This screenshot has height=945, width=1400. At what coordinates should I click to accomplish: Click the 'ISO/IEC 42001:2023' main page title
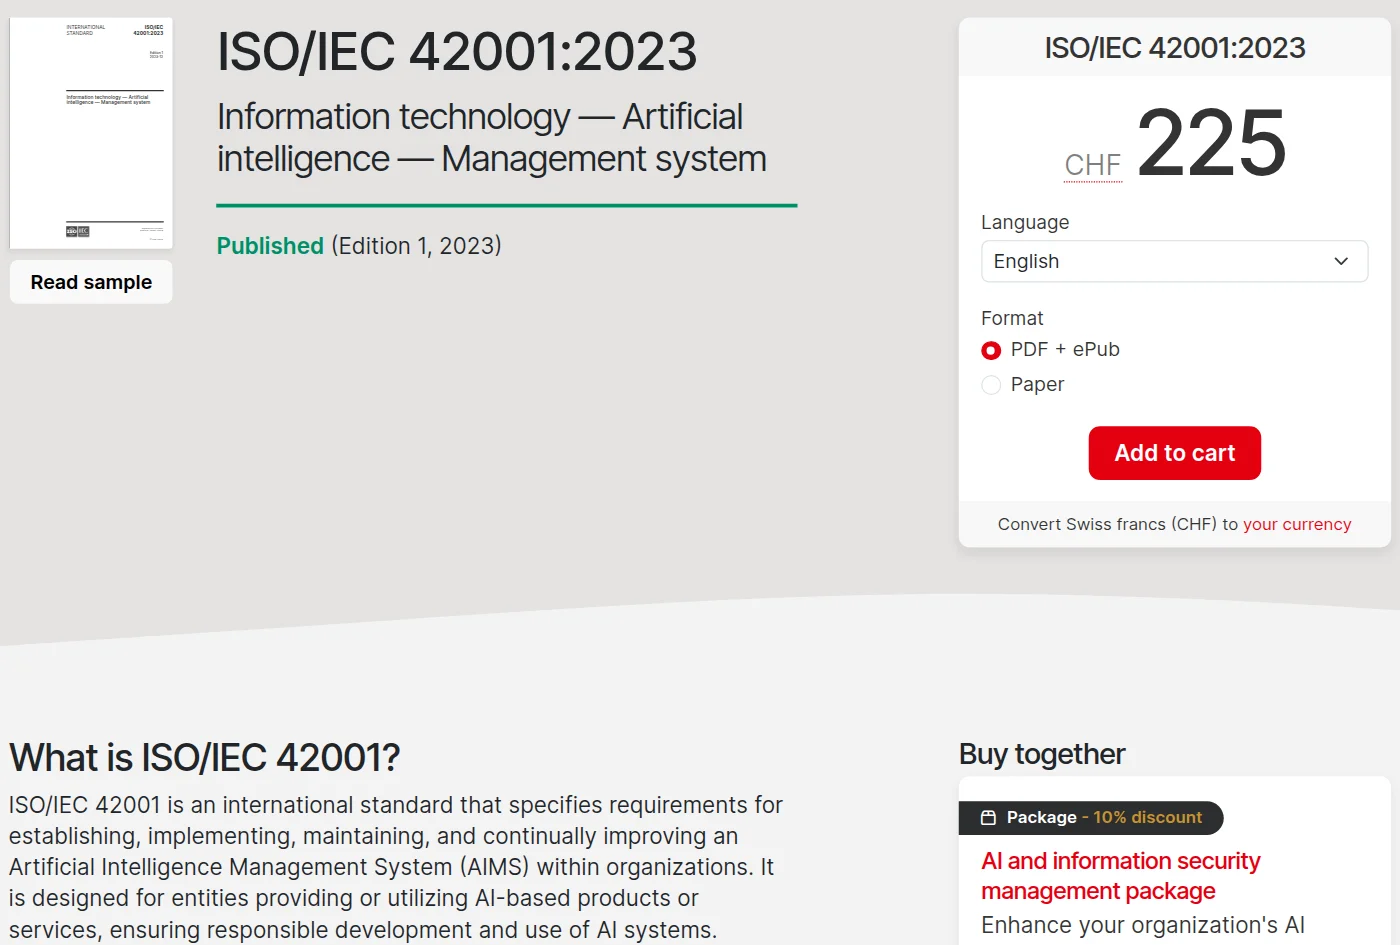pyautogui.click(x=457, y=51)
